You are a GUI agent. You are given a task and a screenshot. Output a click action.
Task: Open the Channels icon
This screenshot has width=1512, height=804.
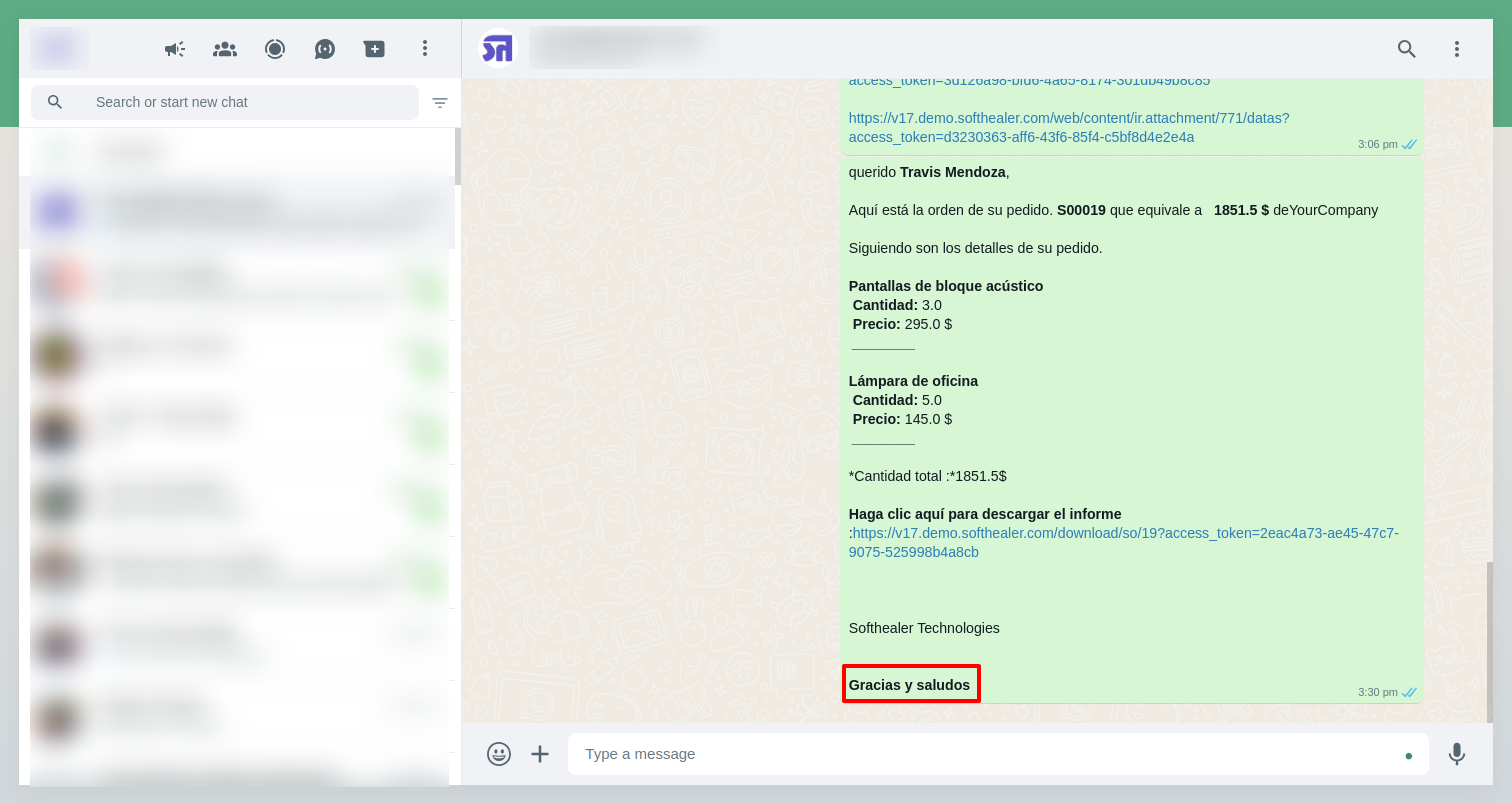click(325, 48)
